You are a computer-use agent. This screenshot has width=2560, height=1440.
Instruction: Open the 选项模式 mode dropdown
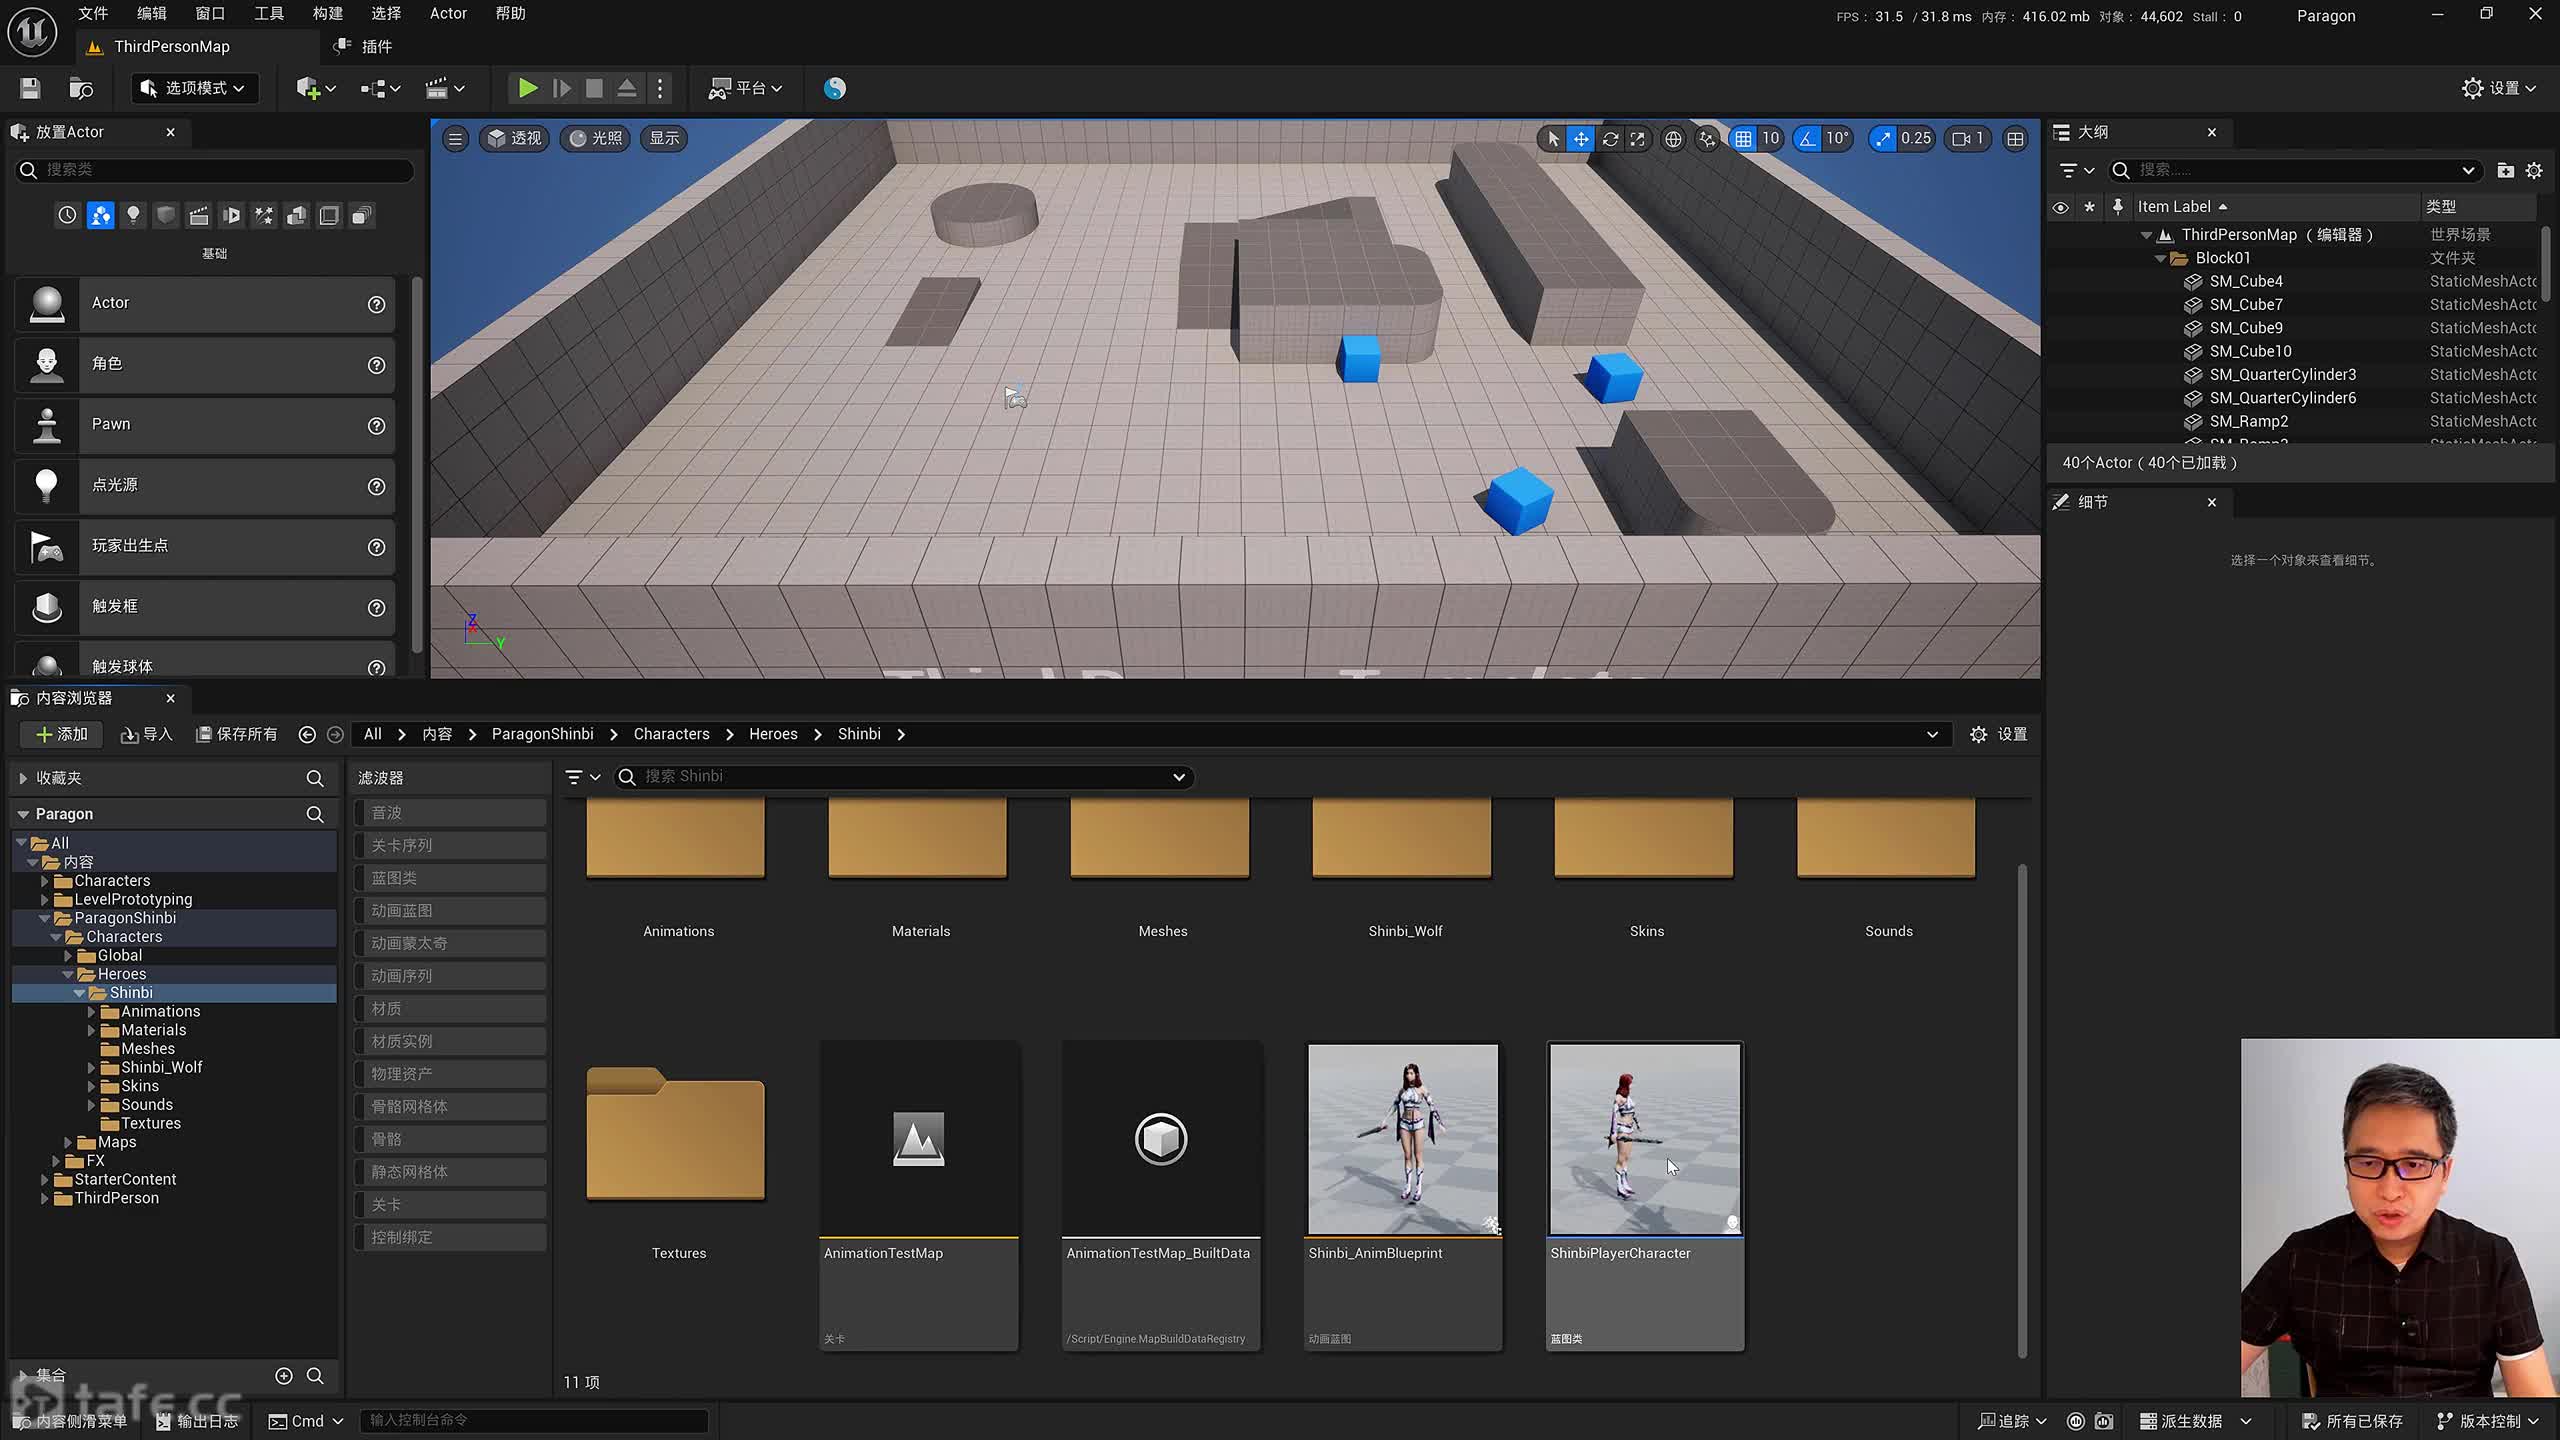pyautogui.click(x=194, y=88)
